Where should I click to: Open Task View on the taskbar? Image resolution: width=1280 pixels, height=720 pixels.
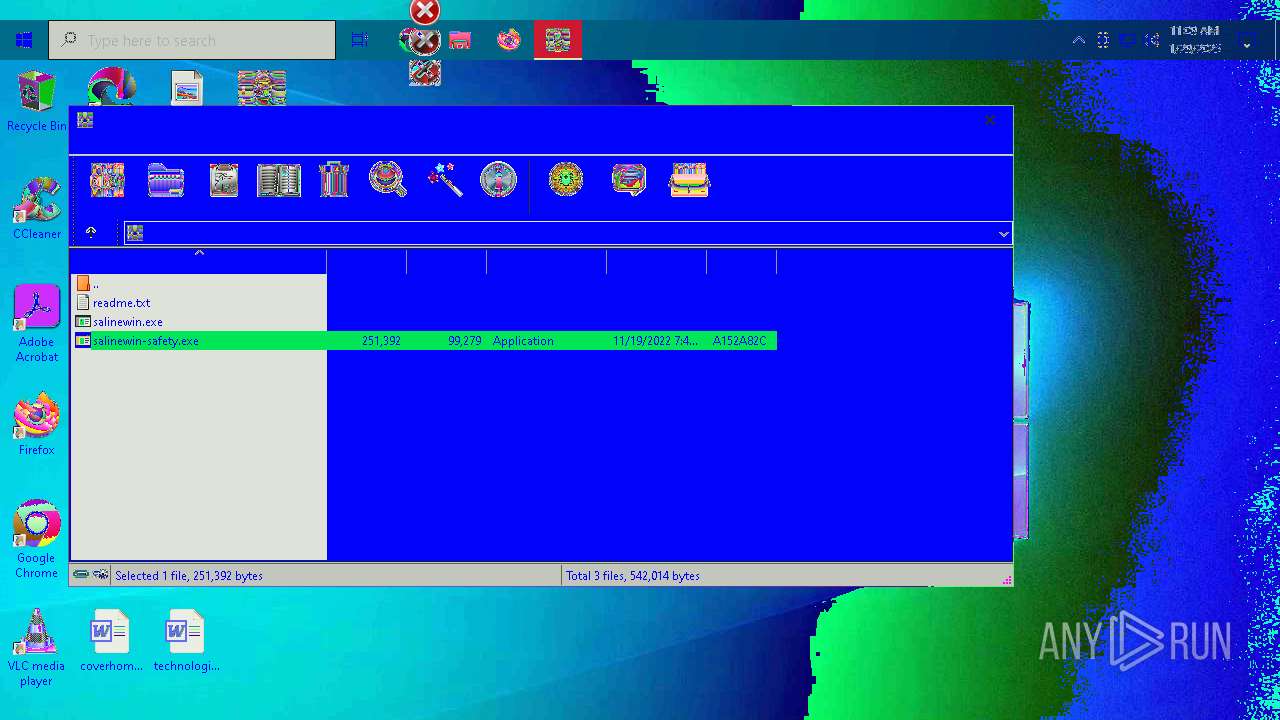click(360, 40)
